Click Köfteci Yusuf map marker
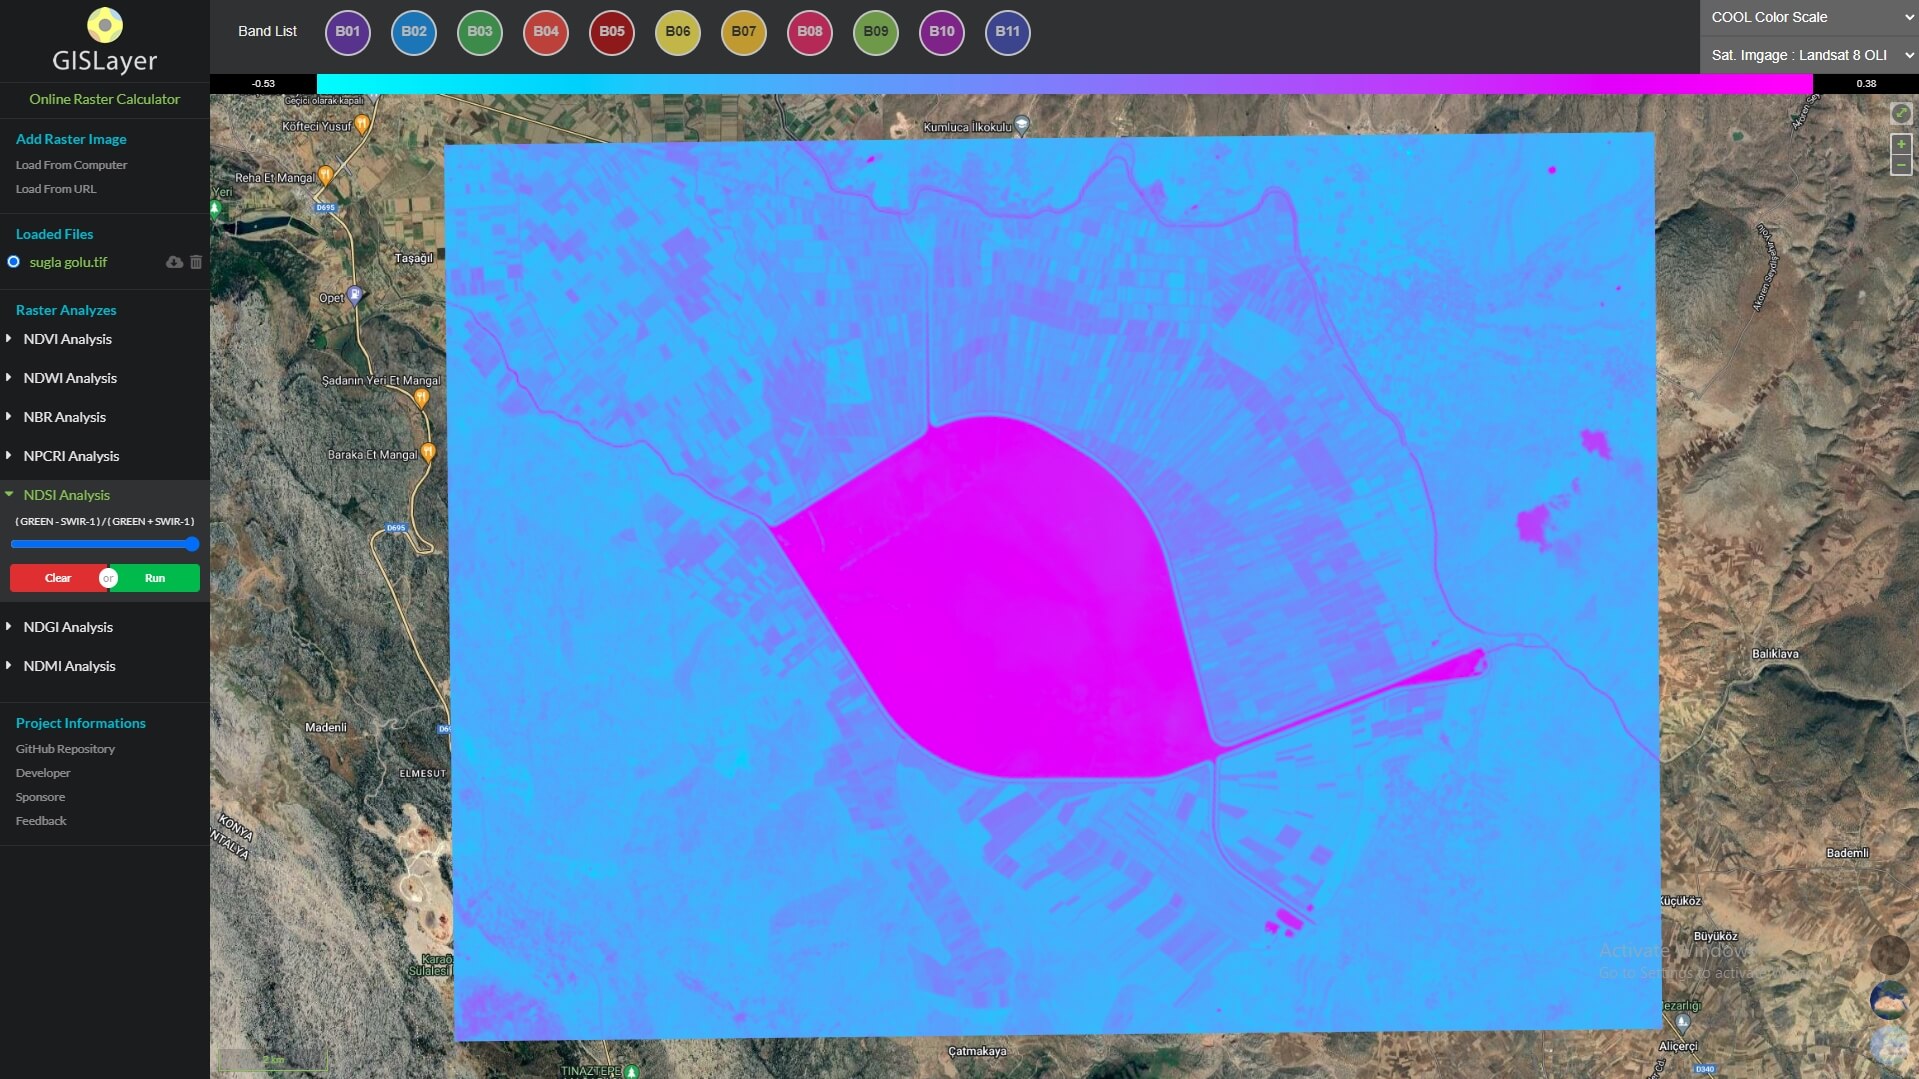 (x=362, y=124)
